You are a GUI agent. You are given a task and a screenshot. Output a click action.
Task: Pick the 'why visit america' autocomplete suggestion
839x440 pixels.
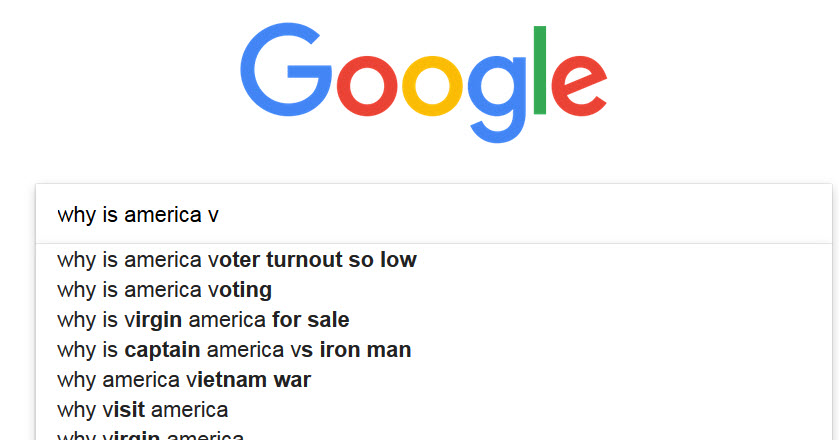[434, 409]
